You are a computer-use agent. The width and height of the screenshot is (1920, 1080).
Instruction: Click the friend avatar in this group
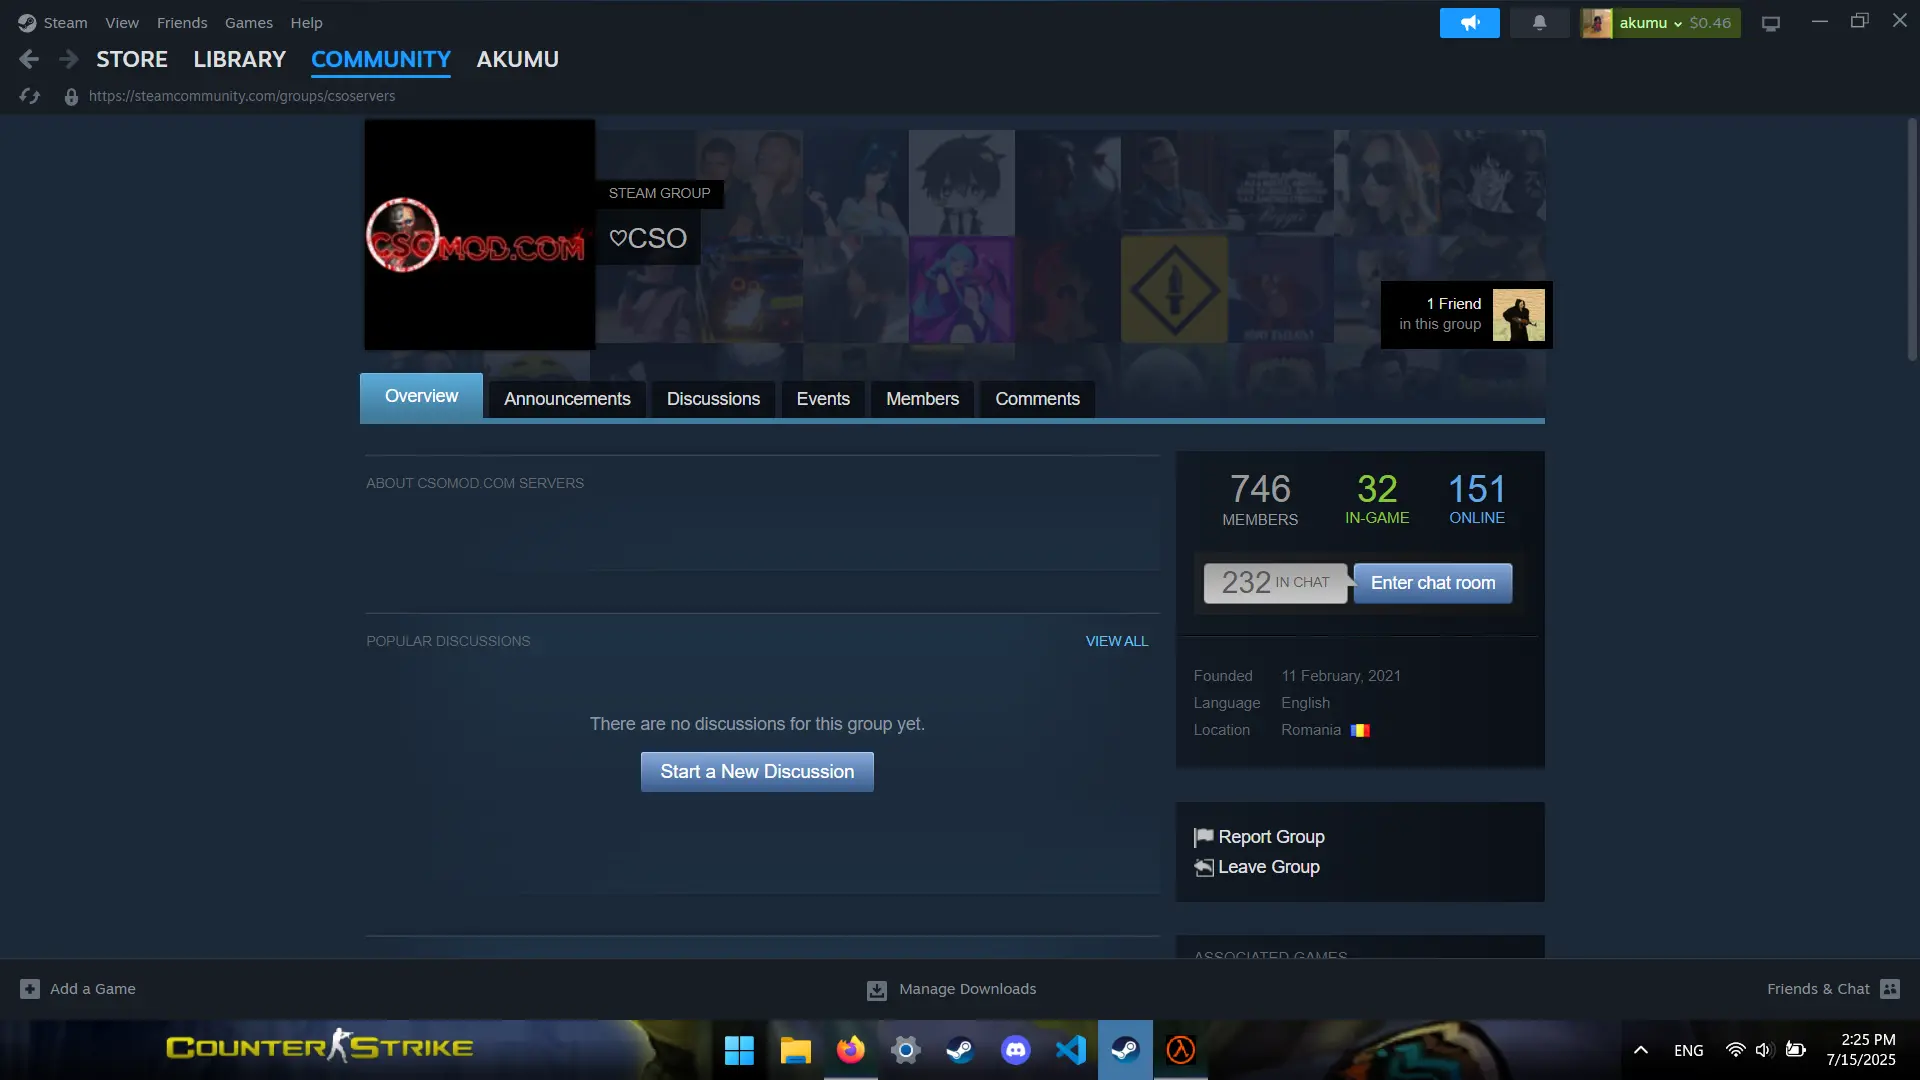(1518, 315)
